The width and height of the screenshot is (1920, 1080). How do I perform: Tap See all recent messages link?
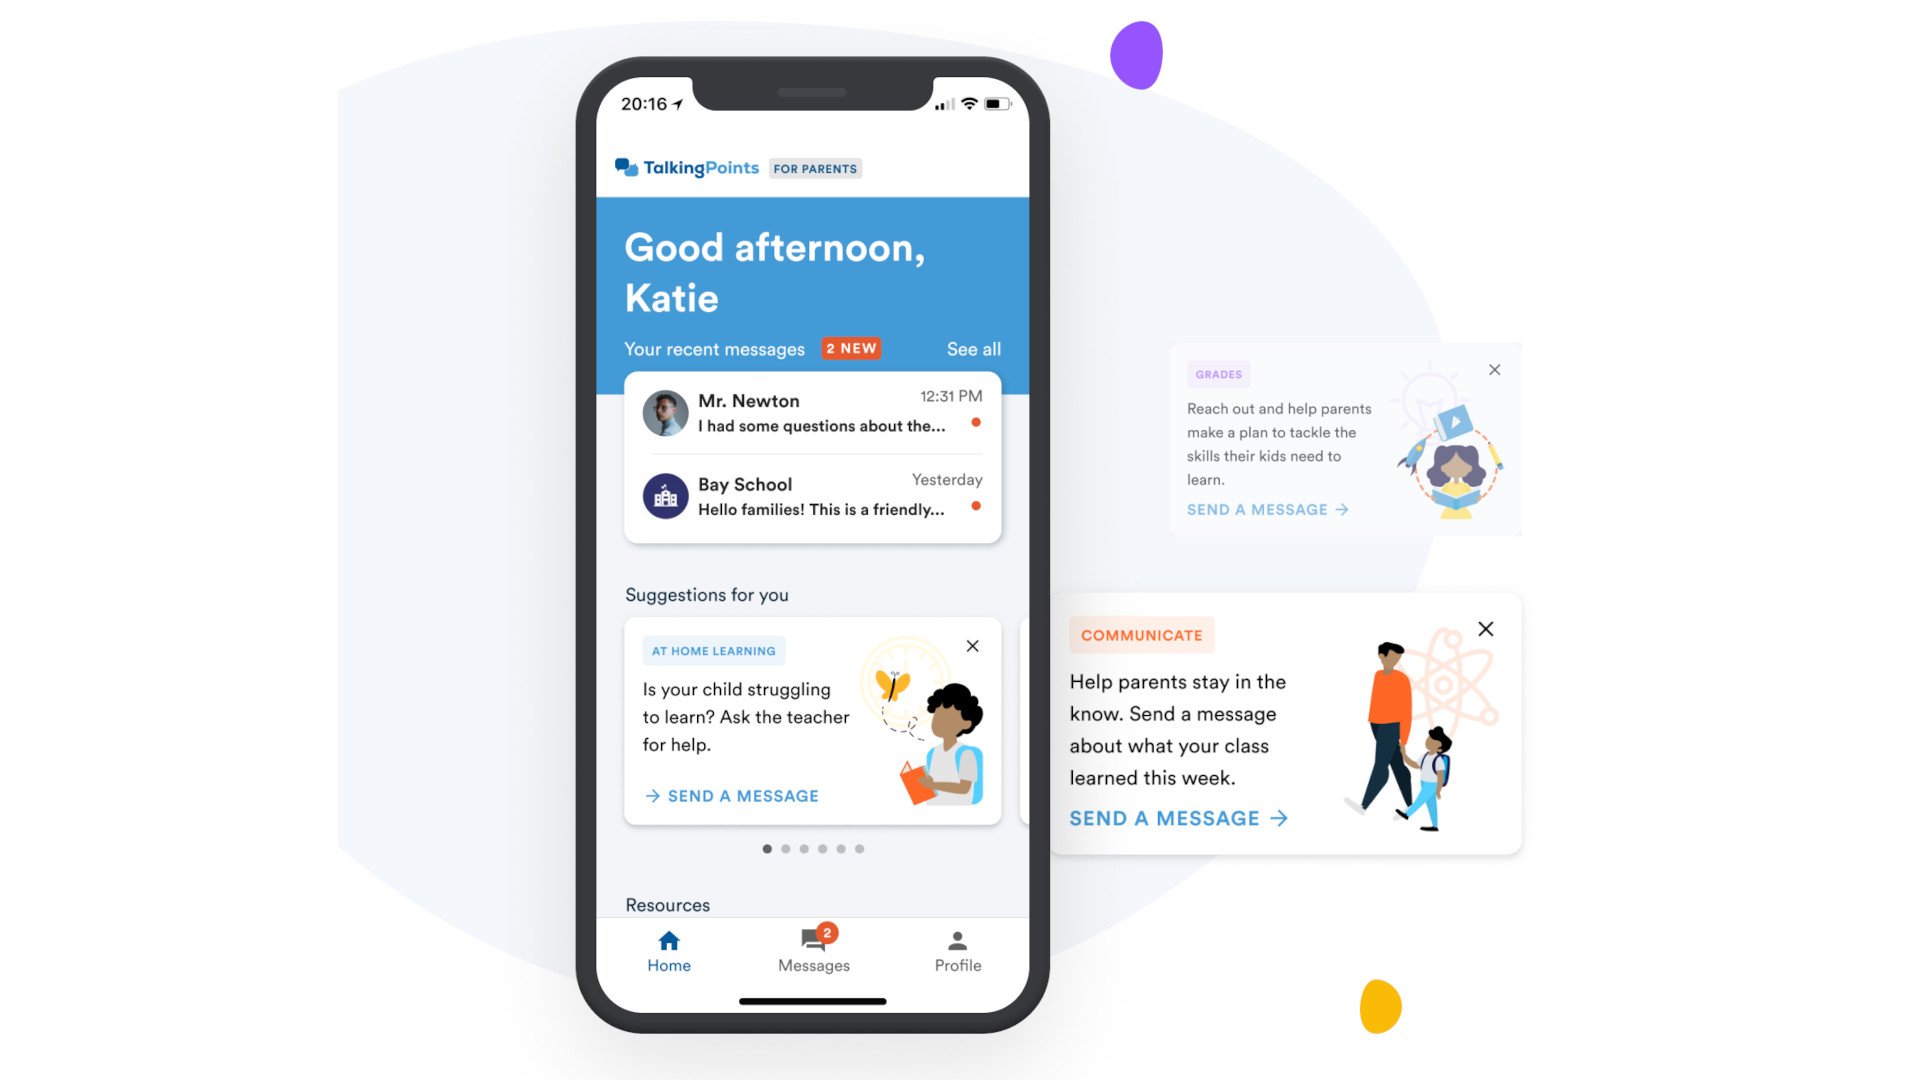point(973,348)
